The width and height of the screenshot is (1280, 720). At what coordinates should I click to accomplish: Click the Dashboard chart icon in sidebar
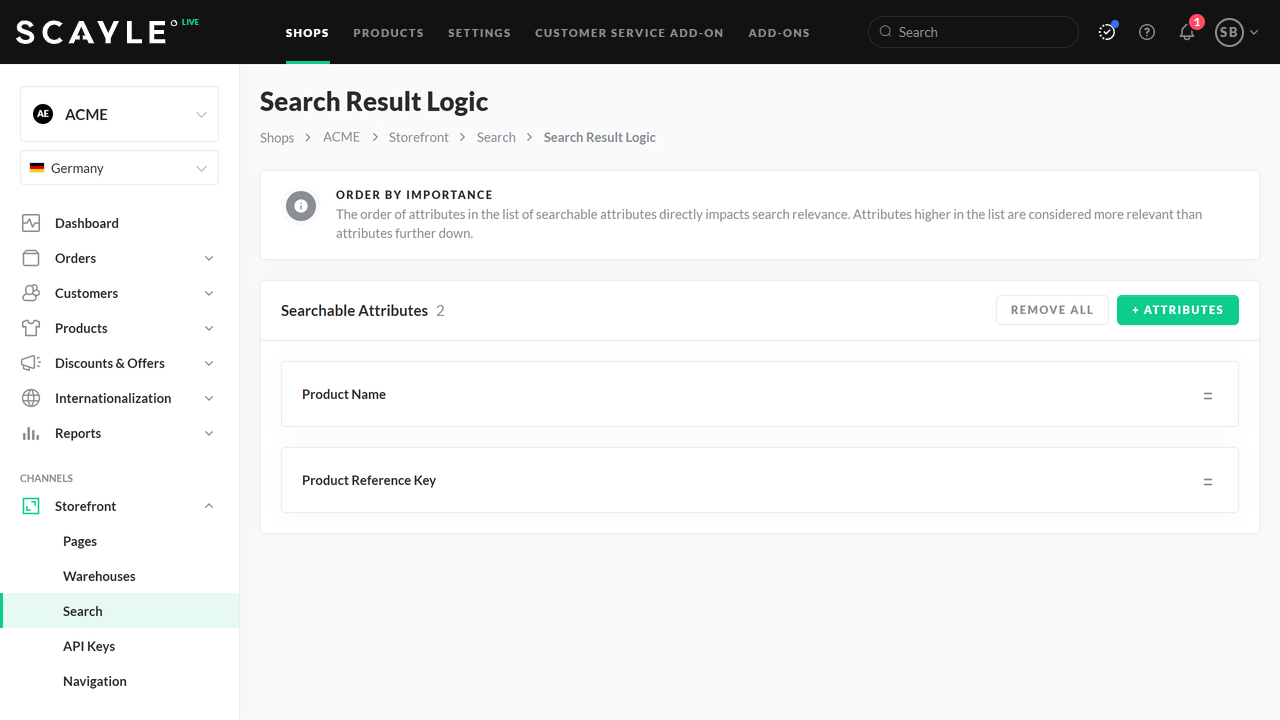pyautogui.click(x=31, y=223)
